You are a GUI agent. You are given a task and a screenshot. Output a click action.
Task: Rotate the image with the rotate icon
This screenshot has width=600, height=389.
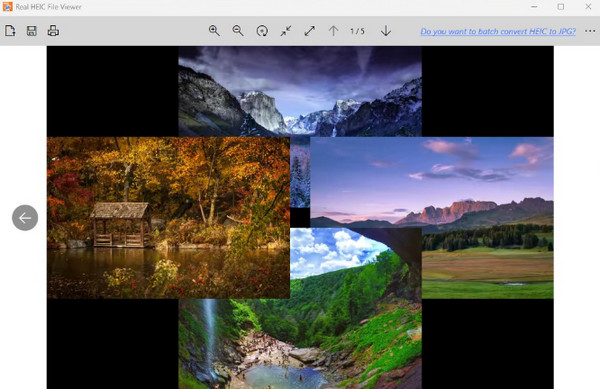[x=262, y=31]
